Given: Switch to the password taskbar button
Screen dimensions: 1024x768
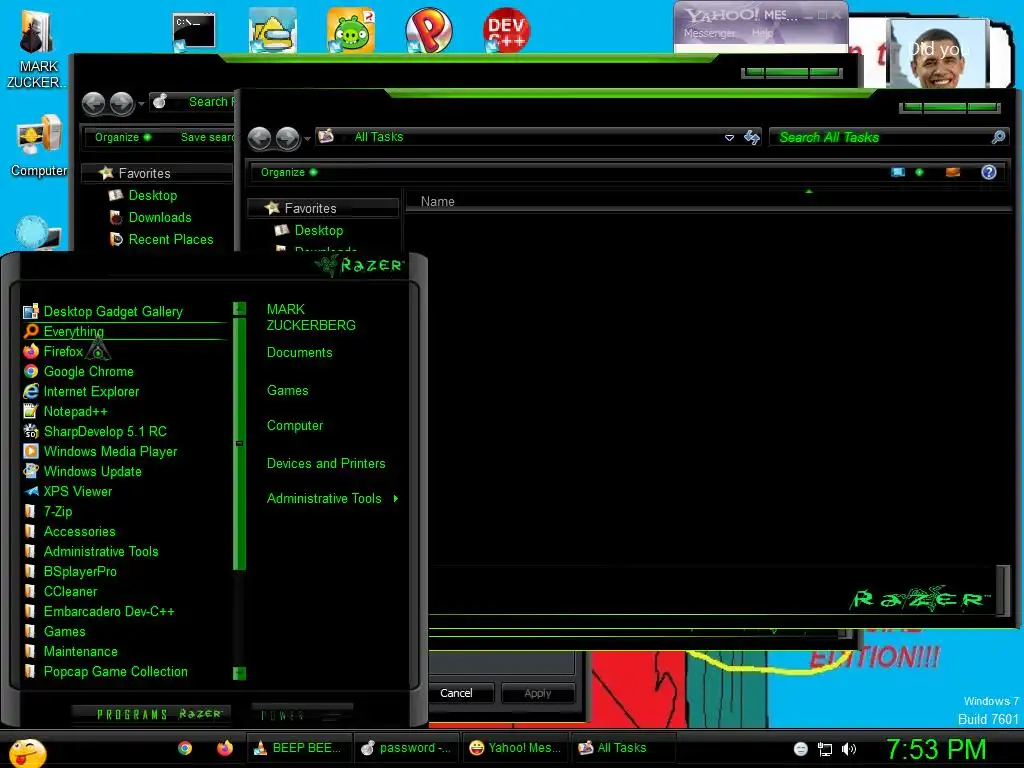Looking at the screenshot, I should coord(407,748).
